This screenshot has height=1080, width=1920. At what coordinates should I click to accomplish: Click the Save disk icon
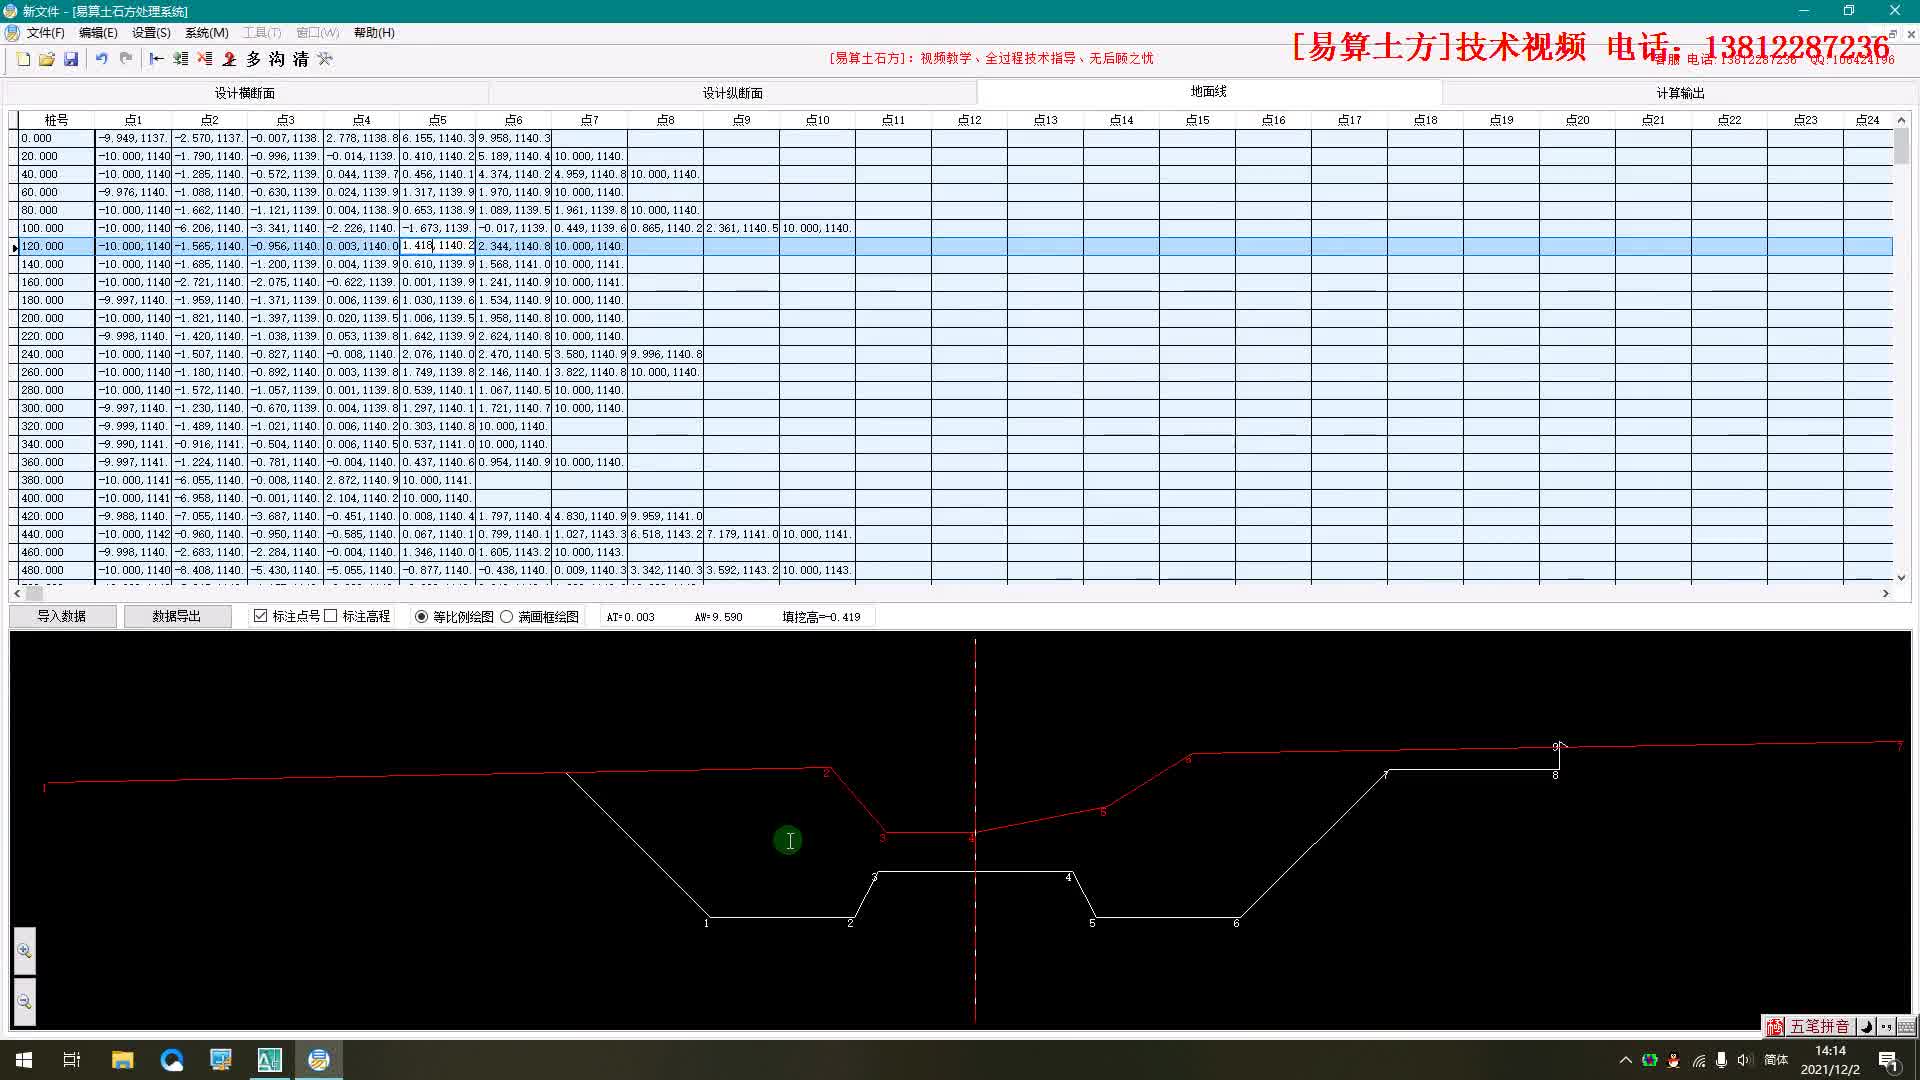pyautogui.click(x=71, y=59)
